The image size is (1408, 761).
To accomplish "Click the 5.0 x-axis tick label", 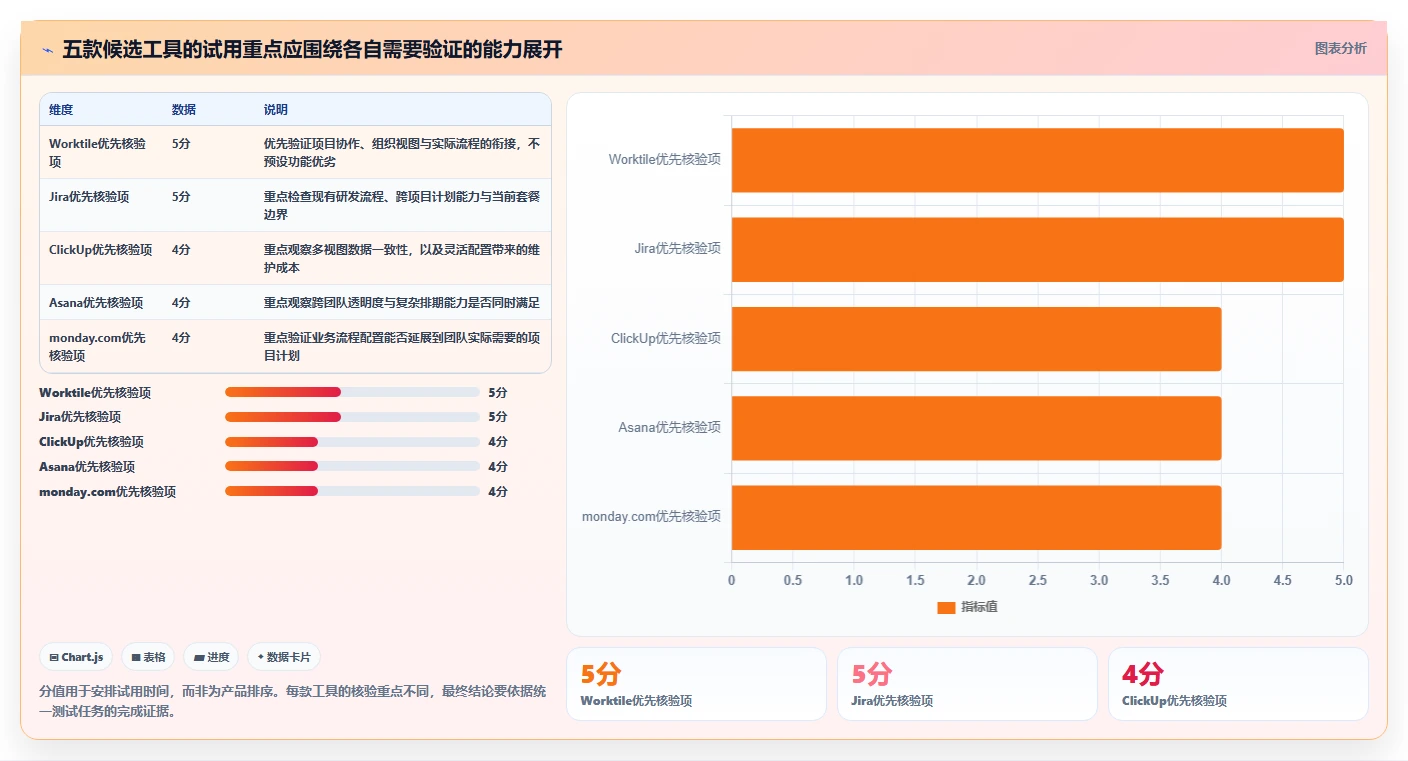I will click(x=1343, y=580).
